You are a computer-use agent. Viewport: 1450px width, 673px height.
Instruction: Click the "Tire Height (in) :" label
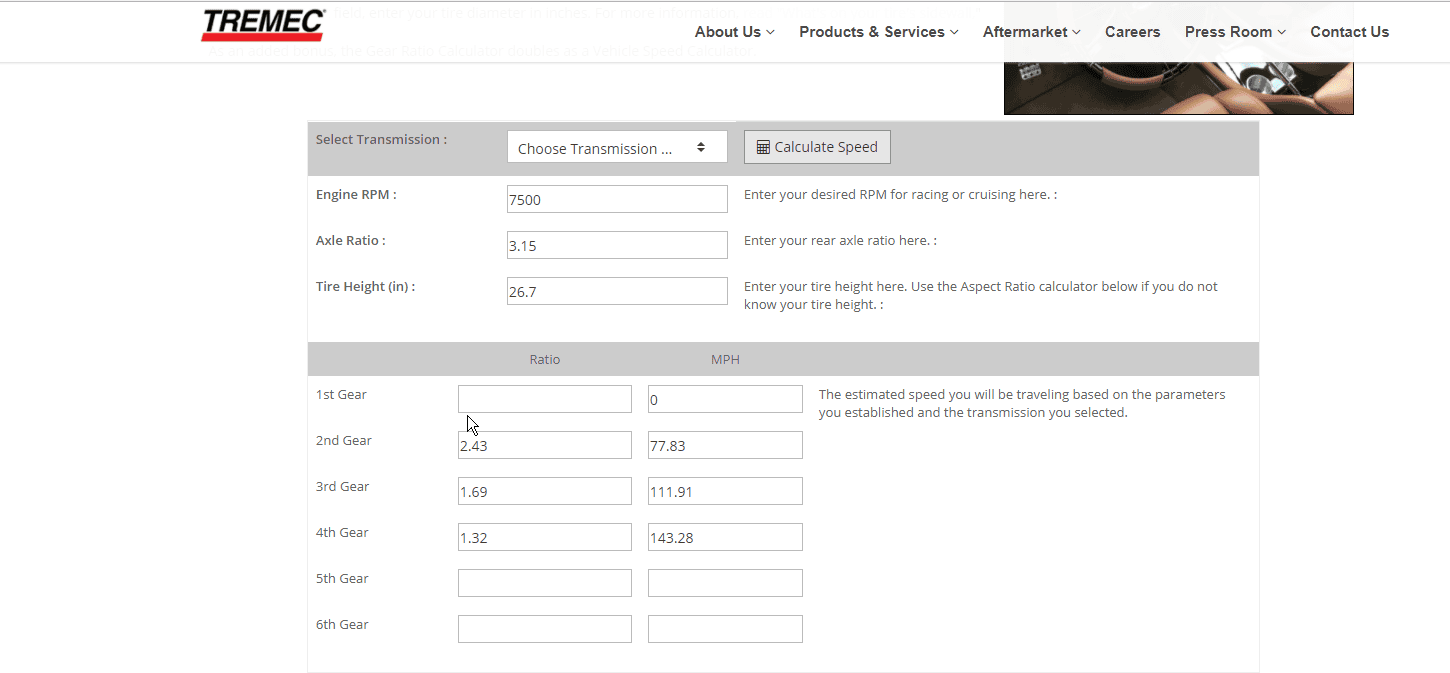click(365, 287)
